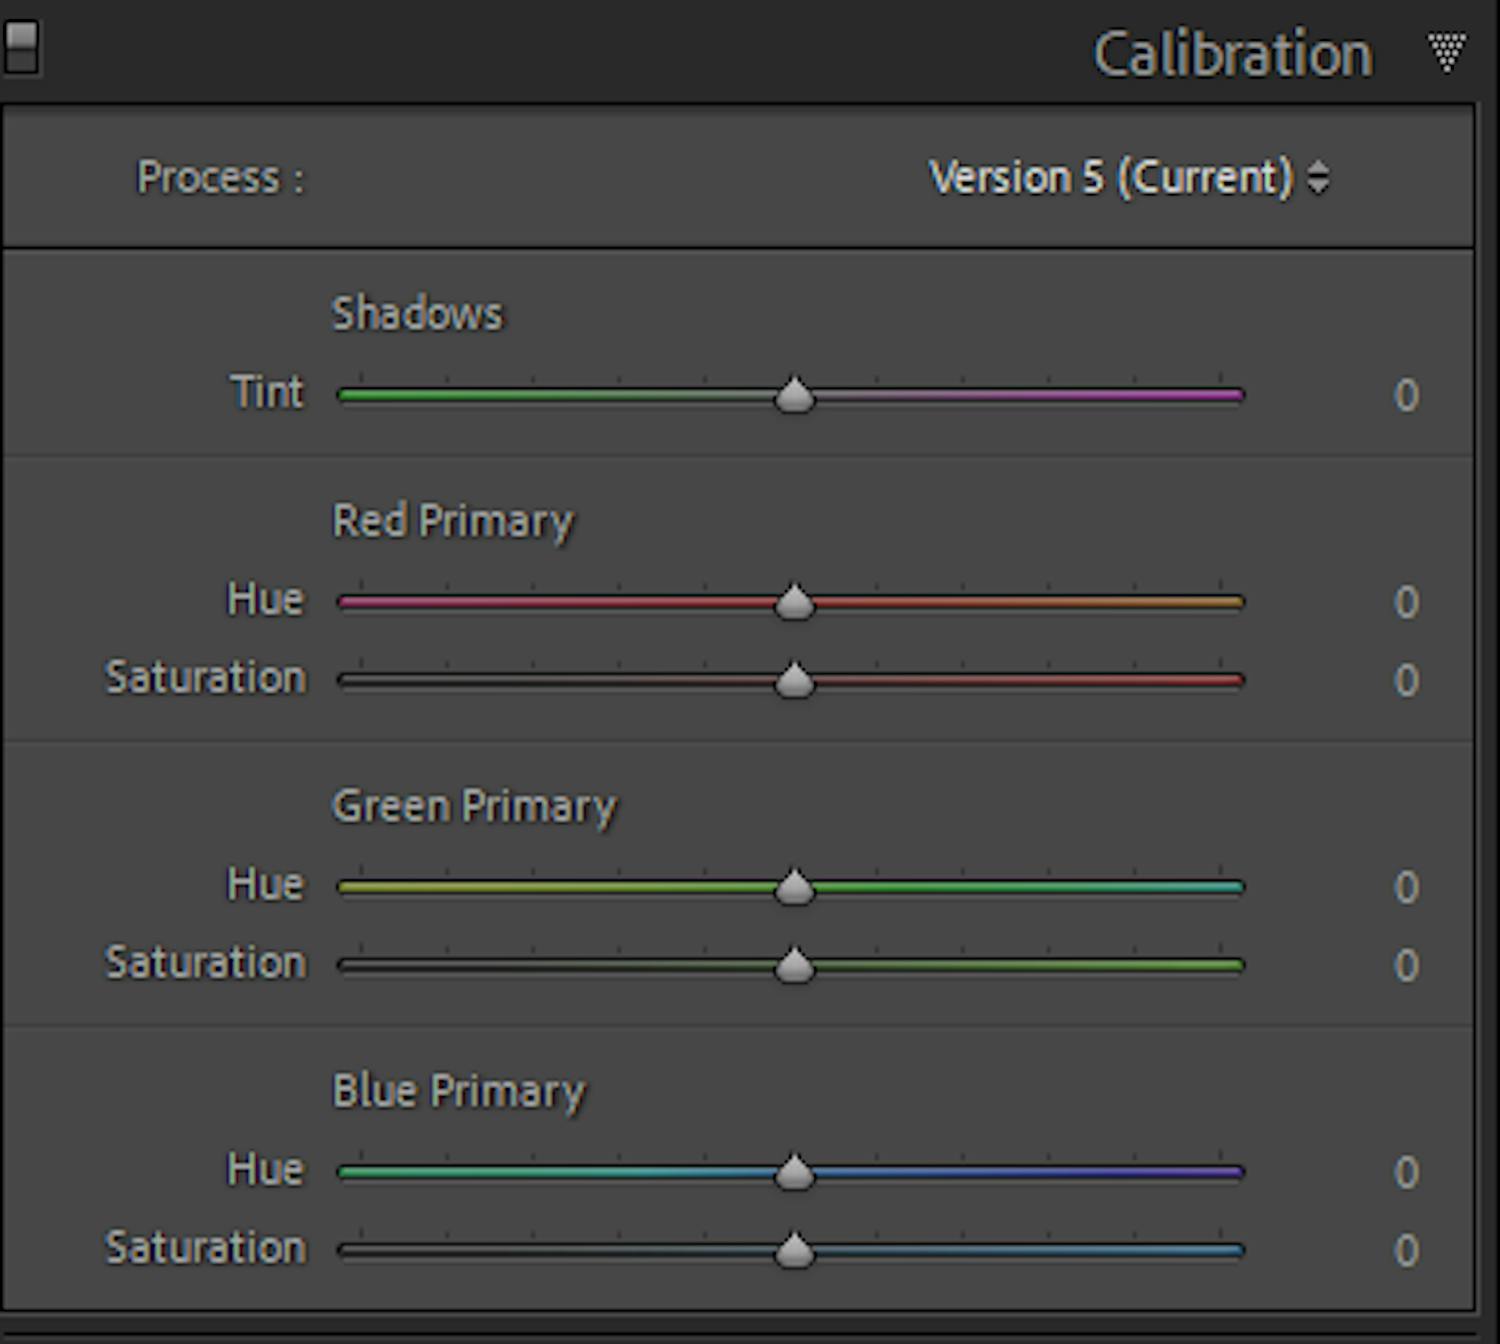Click the Blue Primary Saturation value field
This screenshot has height=1344, width=1500.
1405,1251
